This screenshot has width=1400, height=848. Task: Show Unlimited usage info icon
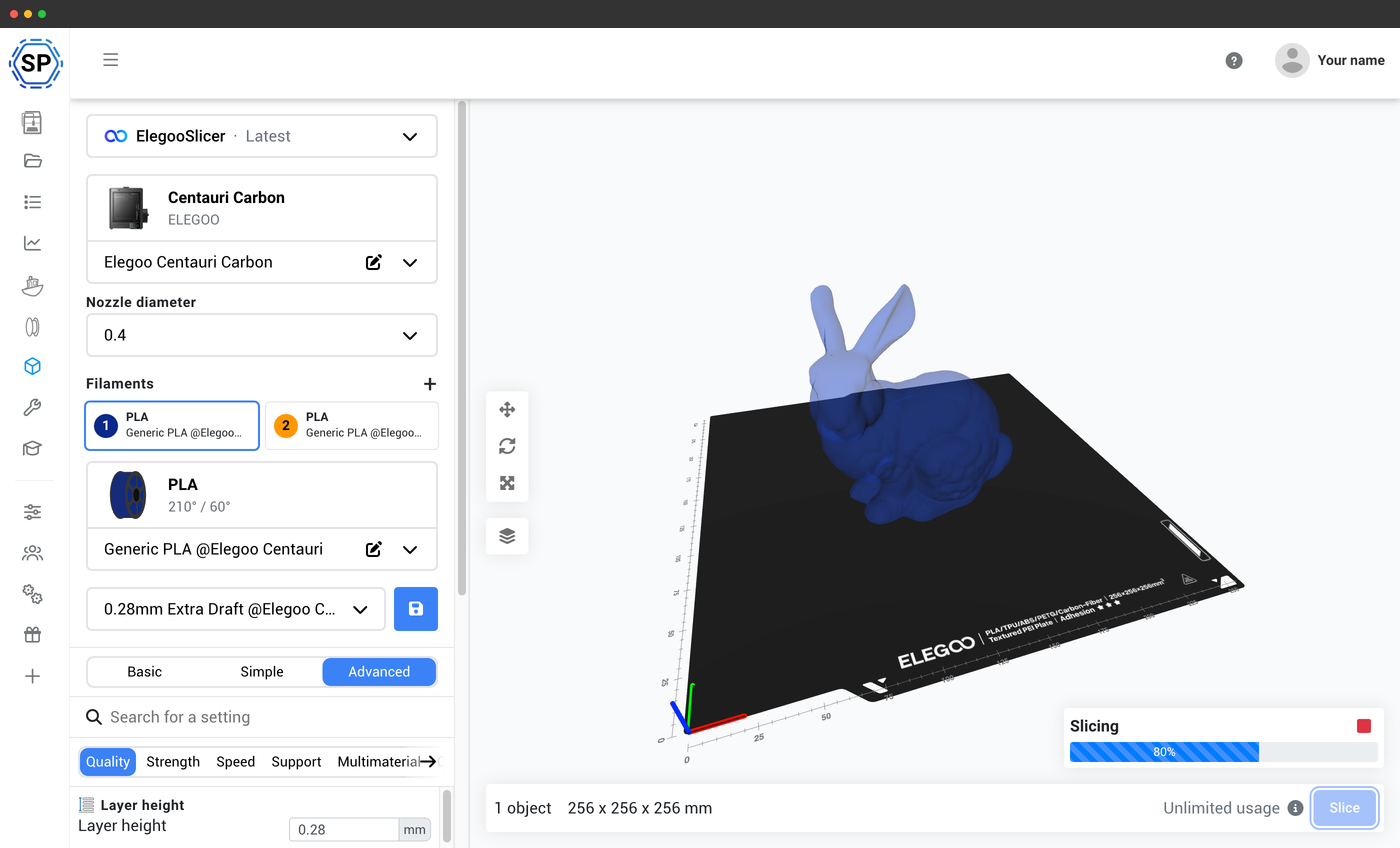(x=1295, y=808)
